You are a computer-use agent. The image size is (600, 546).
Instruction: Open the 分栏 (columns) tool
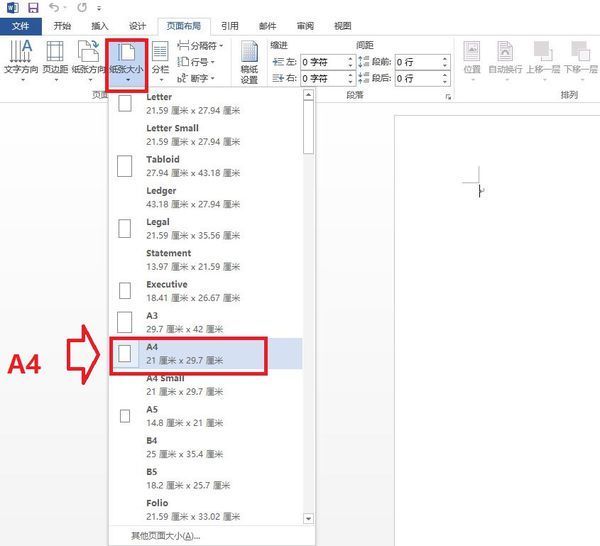(x=160, y=60)
